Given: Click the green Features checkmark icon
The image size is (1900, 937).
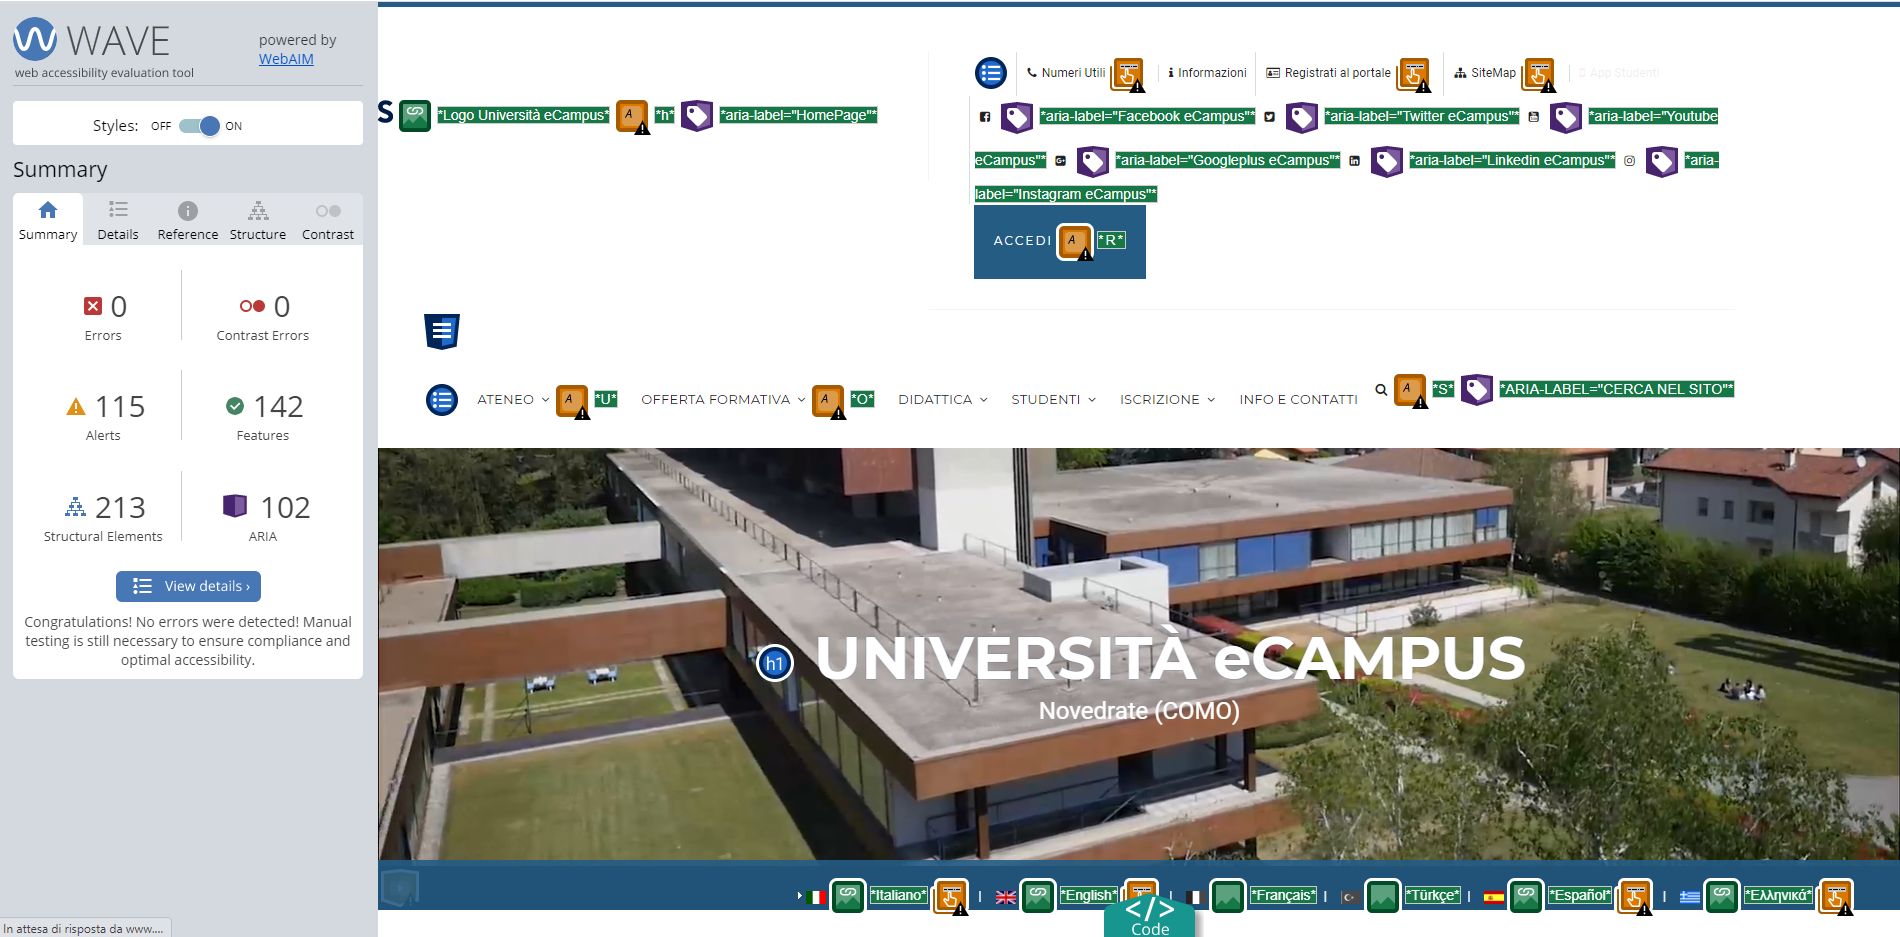Looking at the screenshot, I should coord(235,406).
